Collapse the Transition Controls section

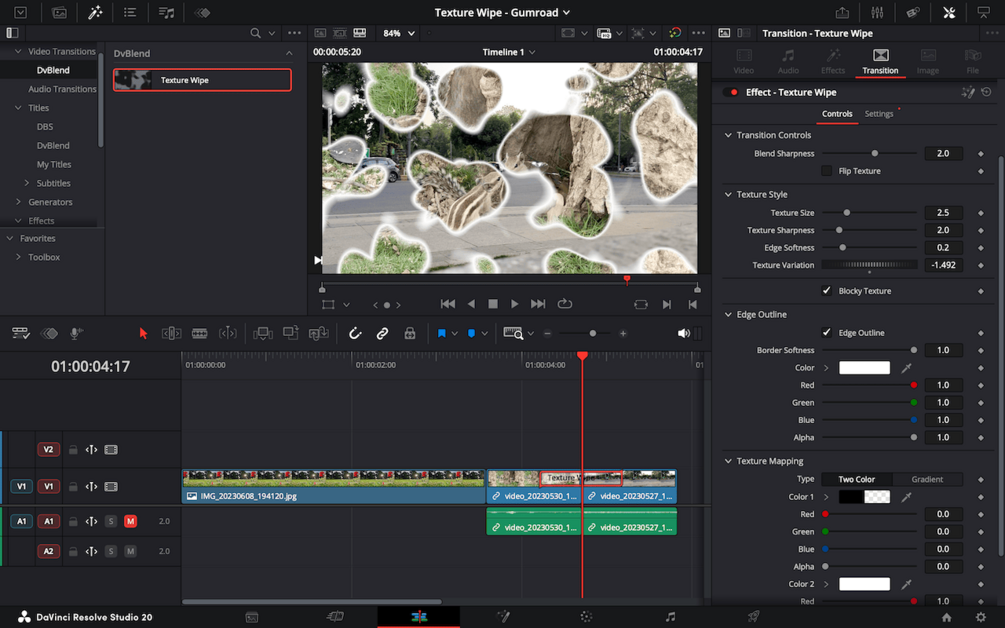pyautogui.click(x=728, y=135)
